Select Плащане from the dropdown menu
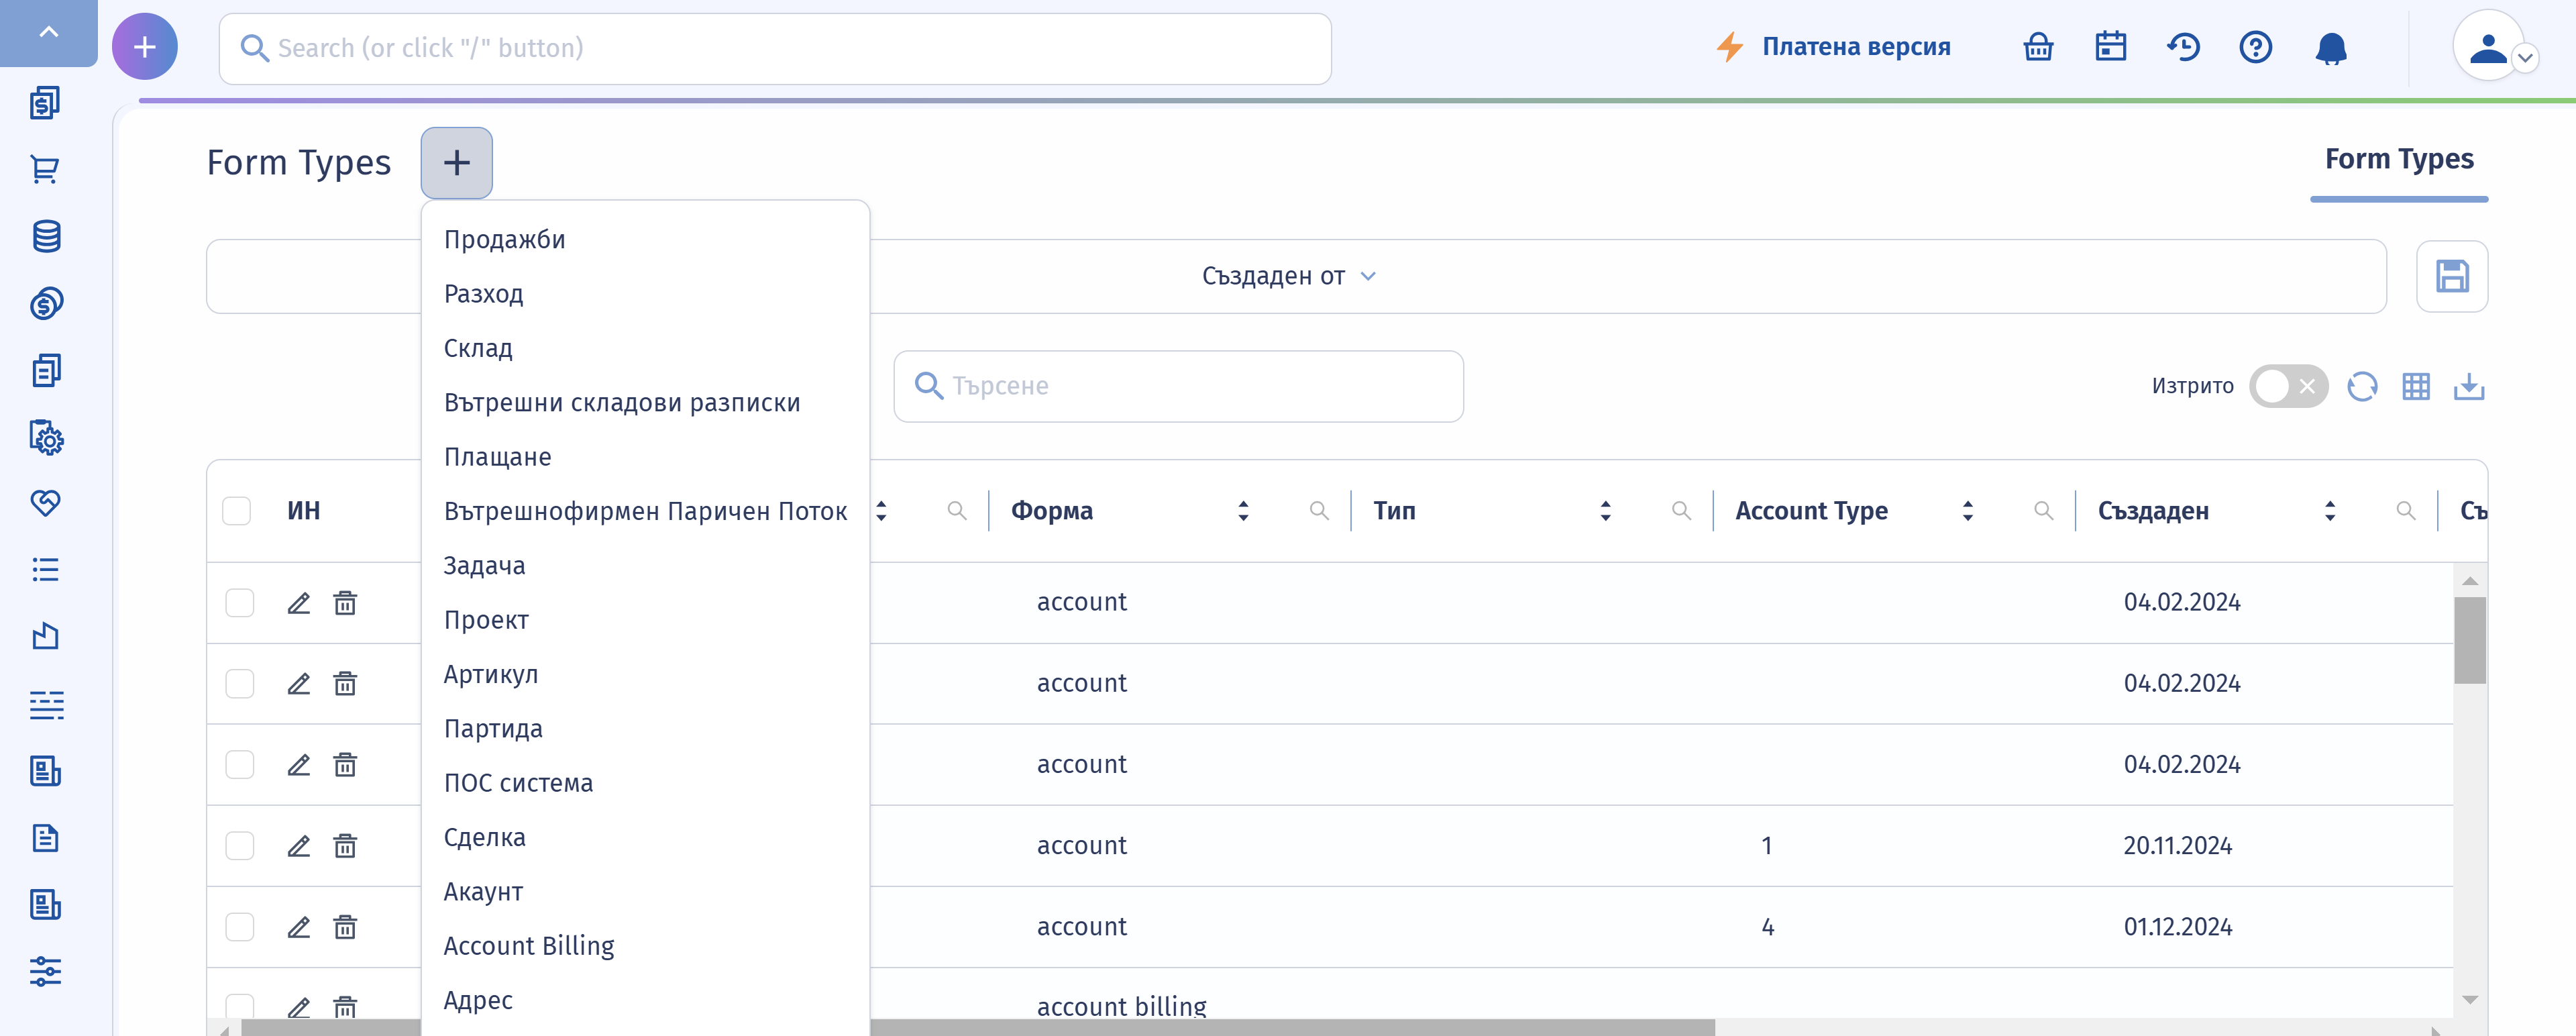Viewport: 2576px width, 1036px height. tap(646, 457)
